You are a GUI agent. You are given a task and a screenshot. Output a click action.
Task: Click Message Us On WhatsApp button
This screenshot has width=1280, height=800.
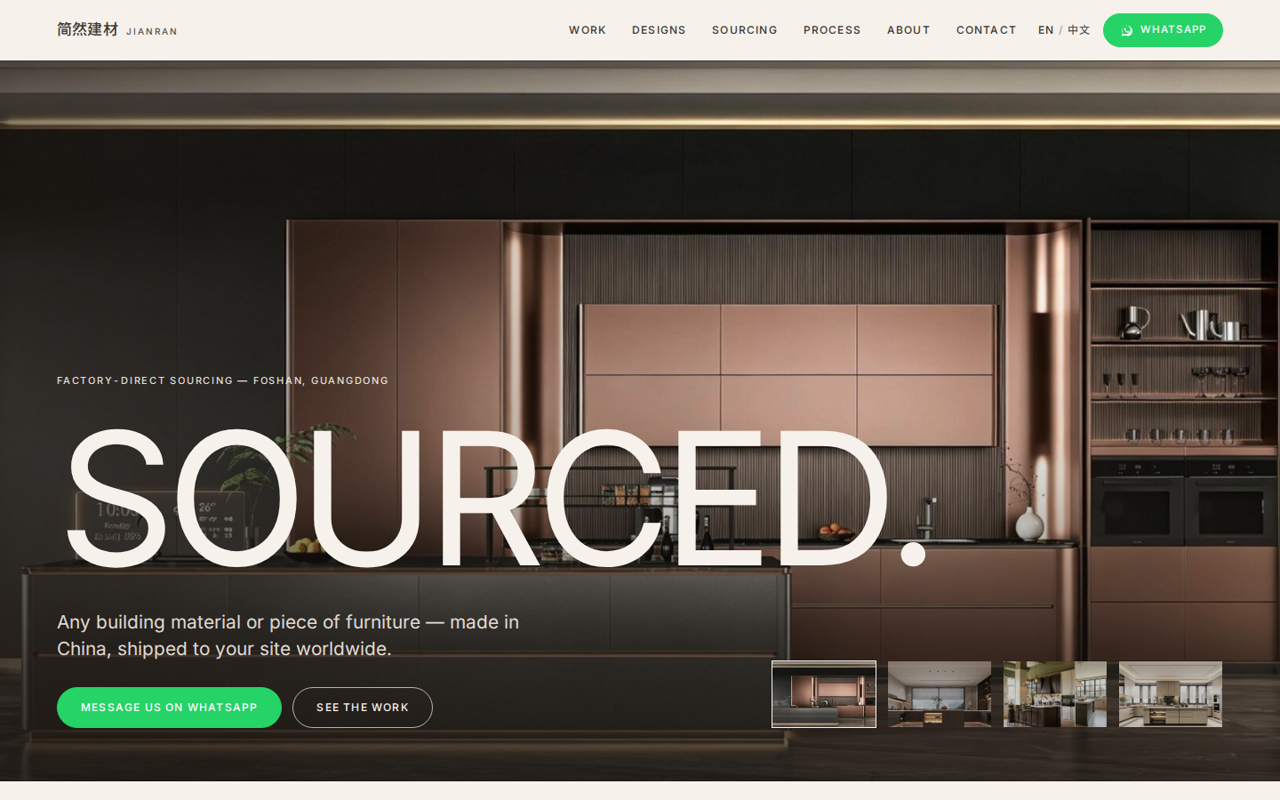coord(169,707)
